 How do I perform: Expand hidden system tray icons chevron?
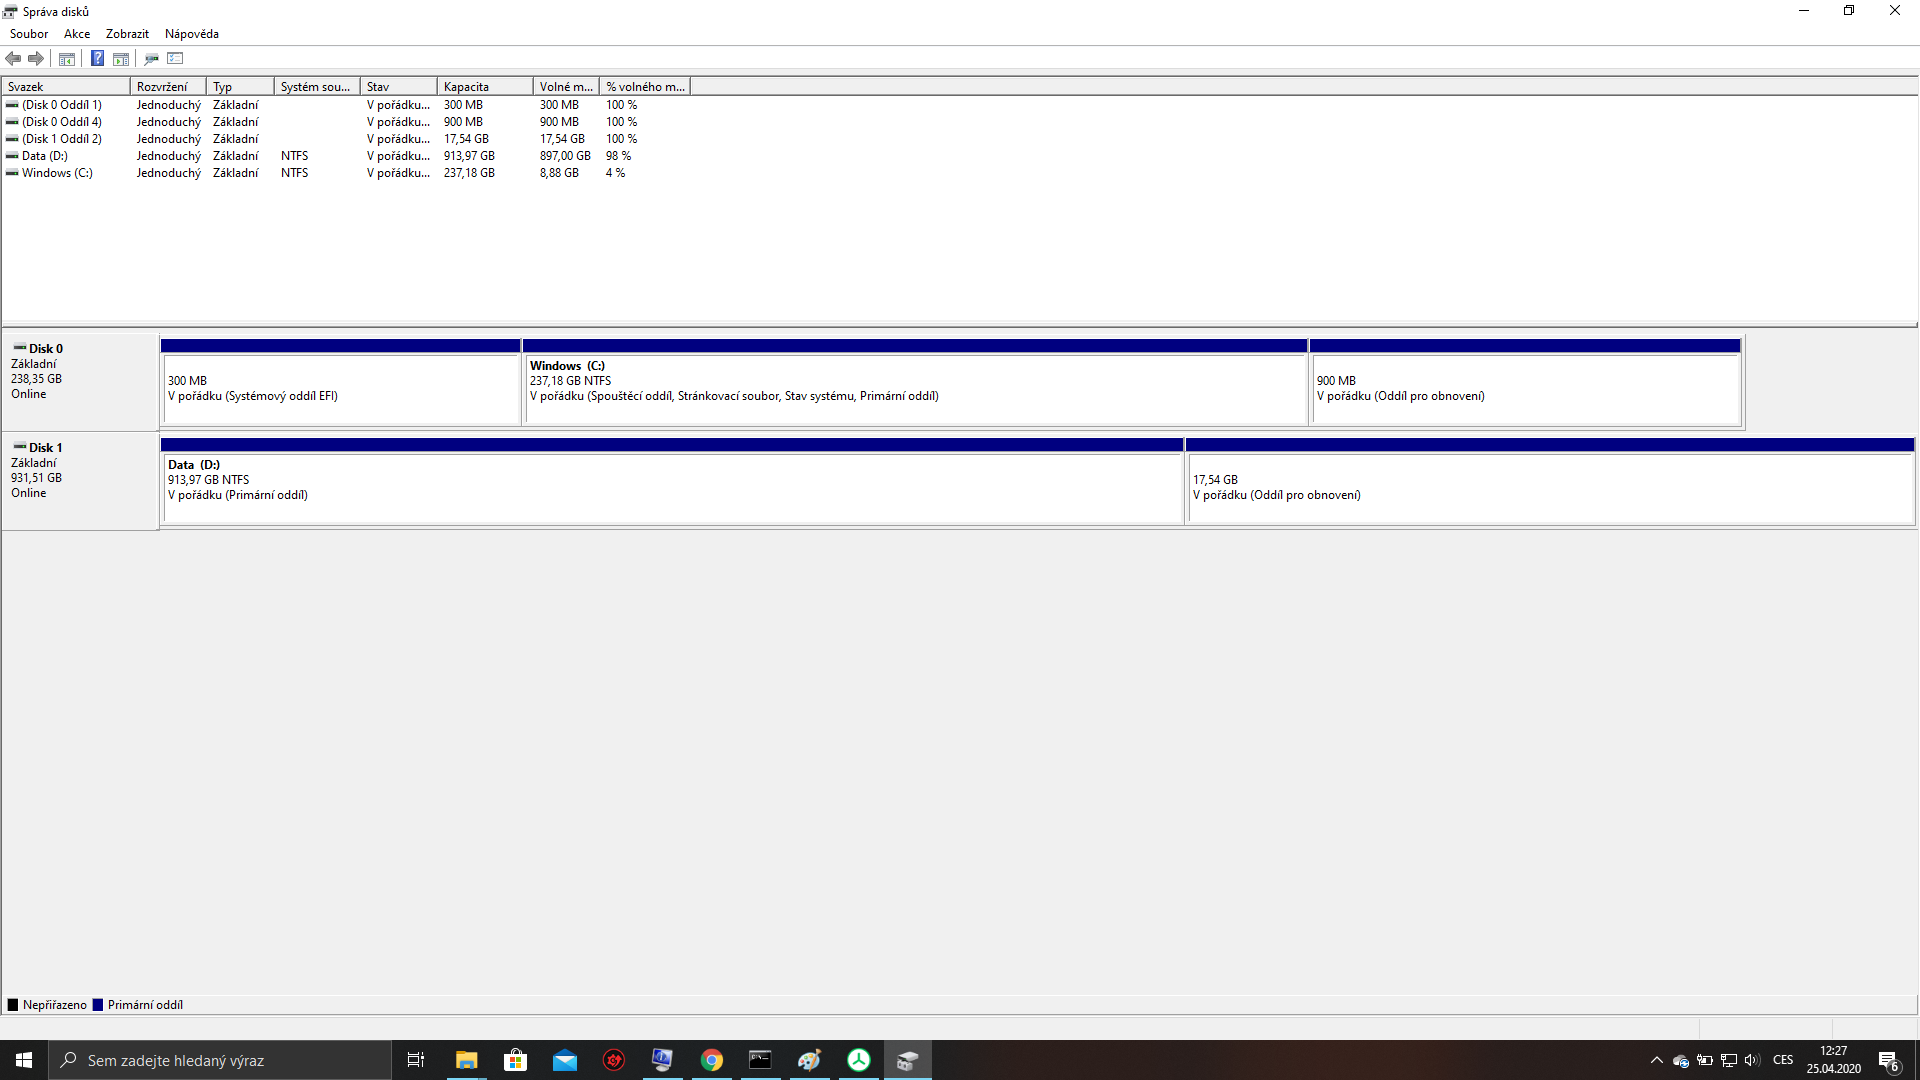pyautogui.click(x=1656, y=1060)
